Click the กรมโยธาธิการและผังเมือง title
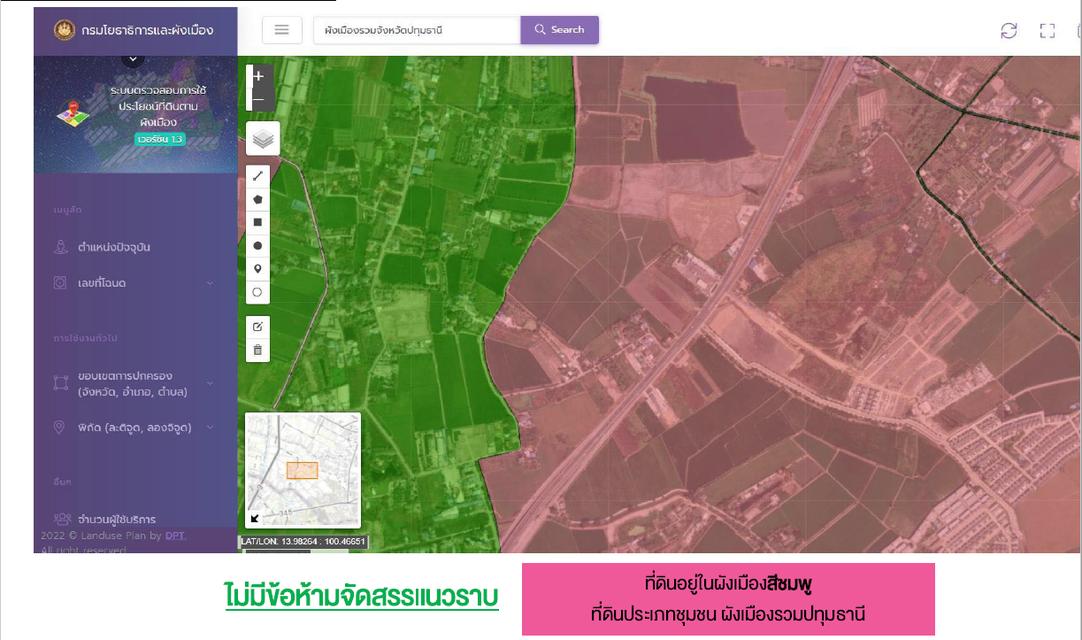 [x=147, y=30]
